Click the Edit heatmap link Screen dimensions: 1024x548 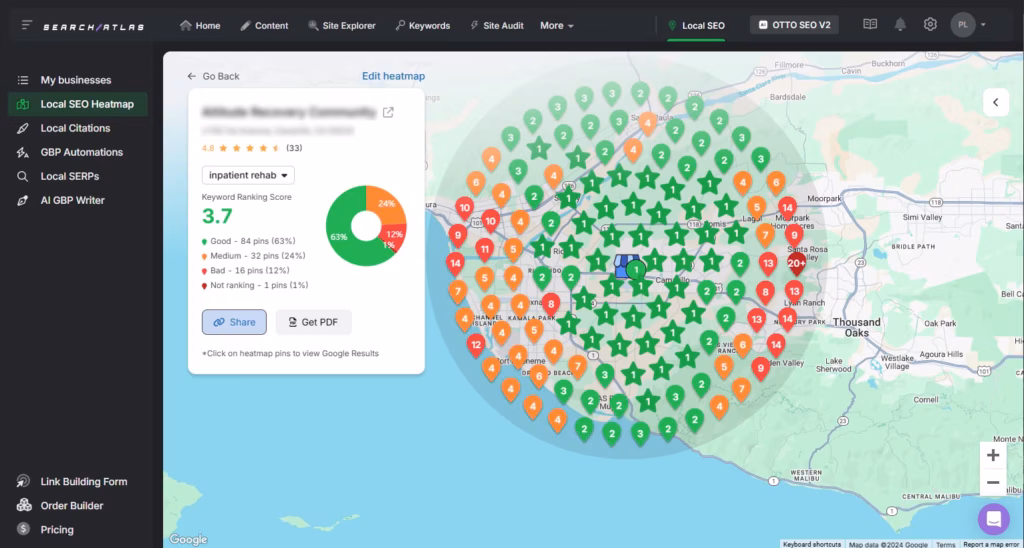click(x=393, y=76)
